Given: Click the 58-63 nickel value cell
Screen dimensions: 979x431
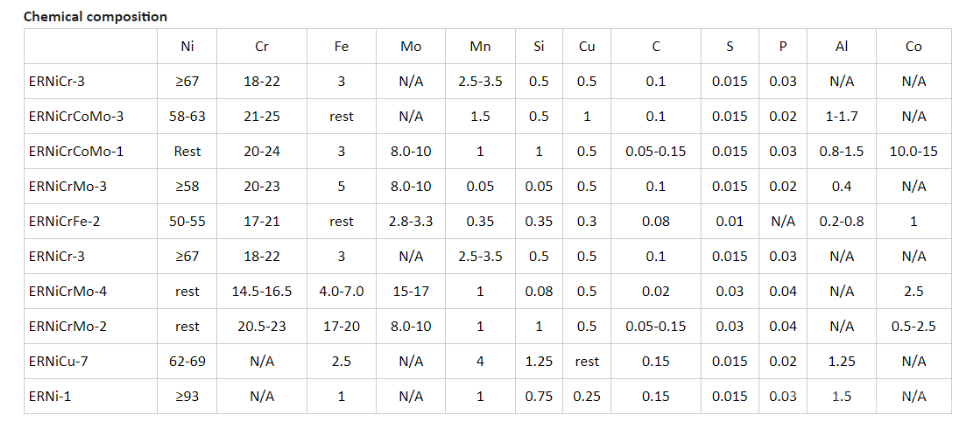Looking at the screenshot, I should pos(187,116).
